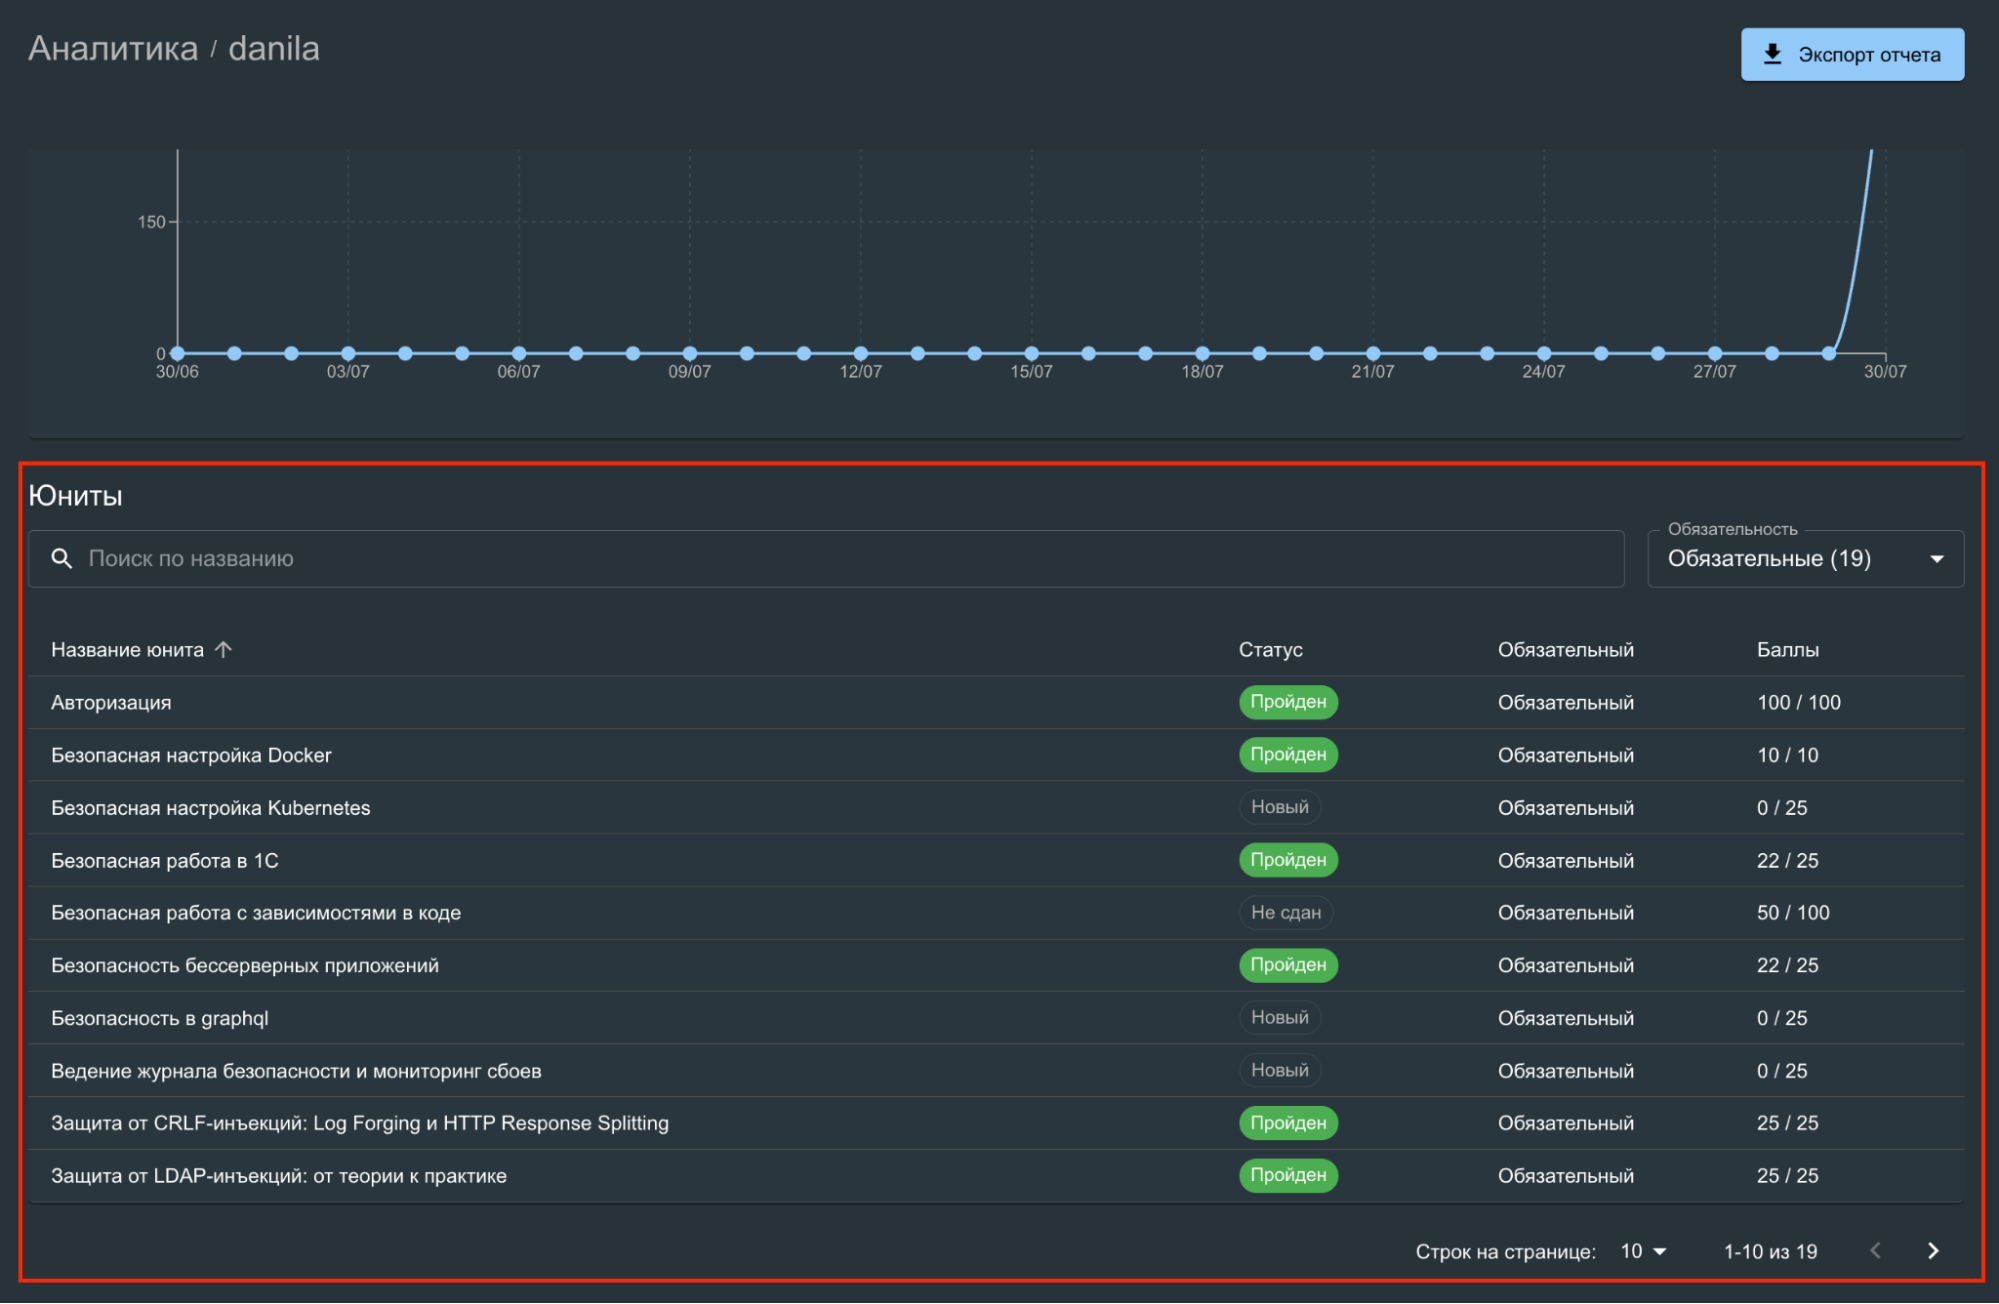Click the download icon in Экспорт отчета
The width and height of the screenshot is (1999, 1304).
pyautogui.click(x=1772, y=54)
